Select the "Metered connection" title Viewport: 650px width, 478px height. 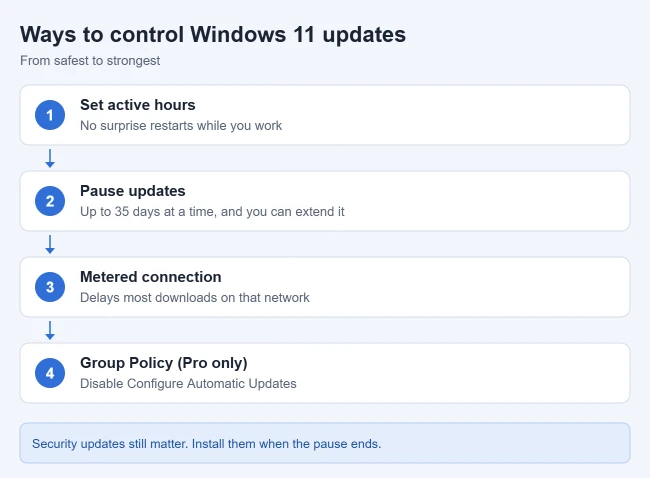pyautogui.click(x=150, y=277)
